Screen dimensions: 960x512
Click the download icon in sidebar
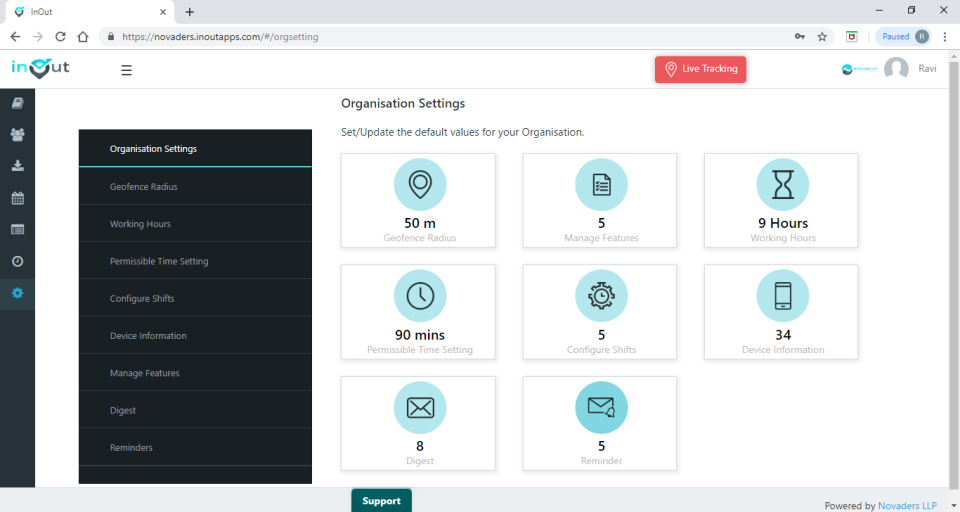[18, 166]
